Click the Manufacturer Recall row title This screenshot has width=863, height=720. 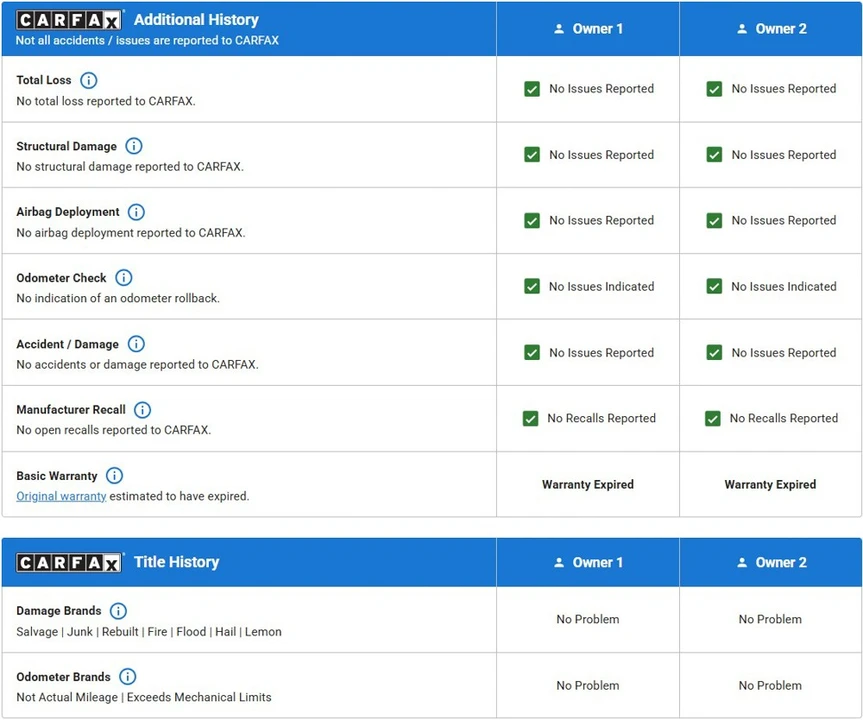[70, 410]
